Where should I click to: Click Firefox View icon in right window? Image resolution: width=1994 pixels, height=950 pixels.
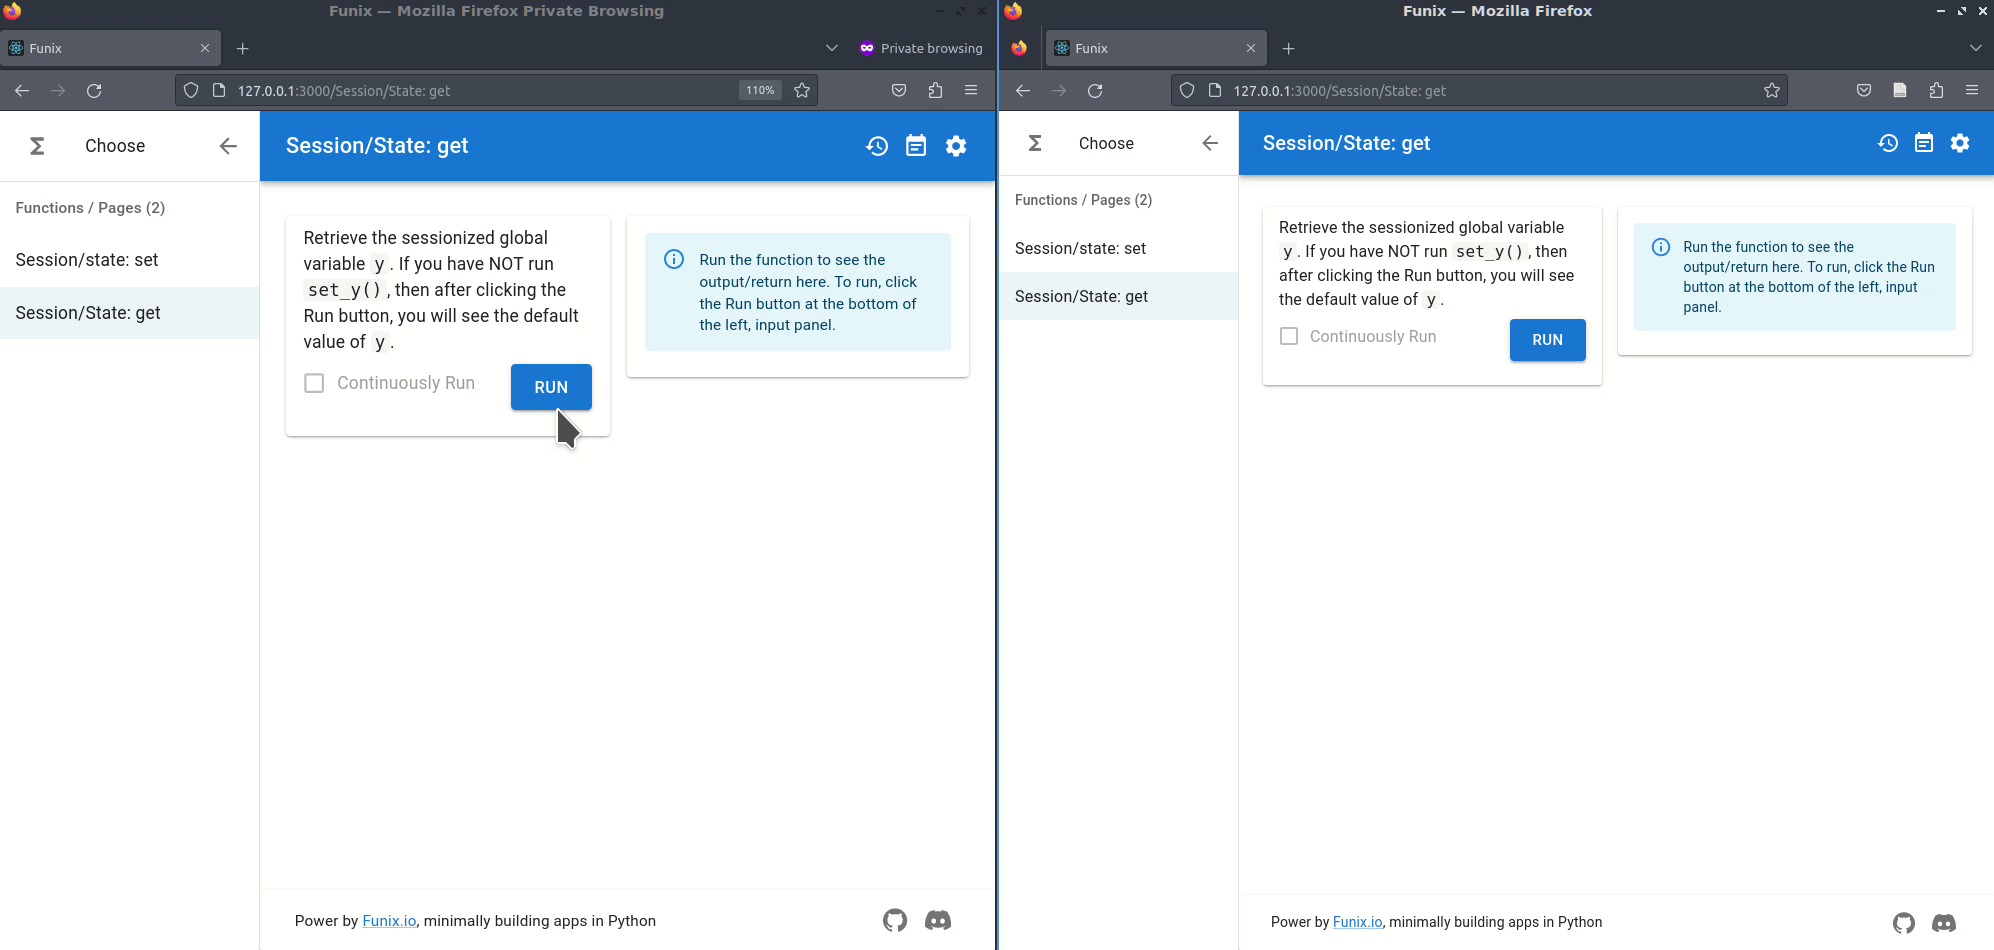click(x=1019, y=48)
